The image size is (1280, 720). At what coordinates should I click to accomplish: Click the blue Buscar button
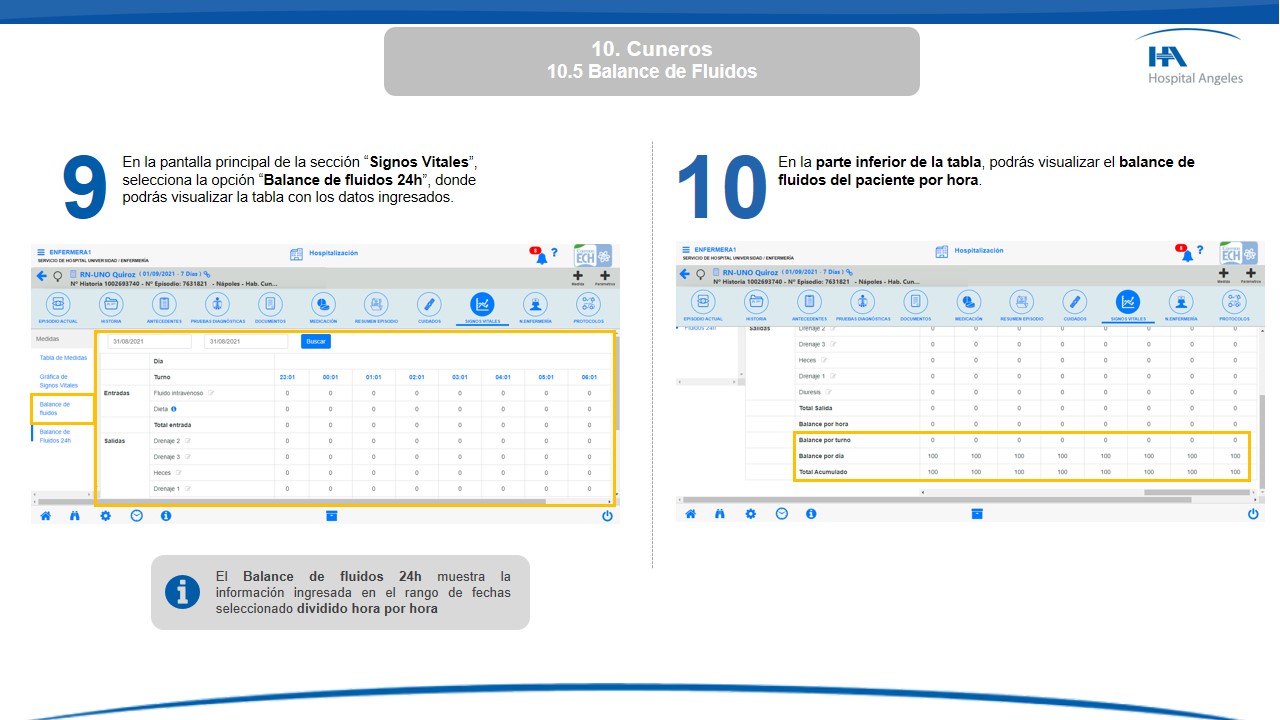pyautogui.click(x=315, y=341)
